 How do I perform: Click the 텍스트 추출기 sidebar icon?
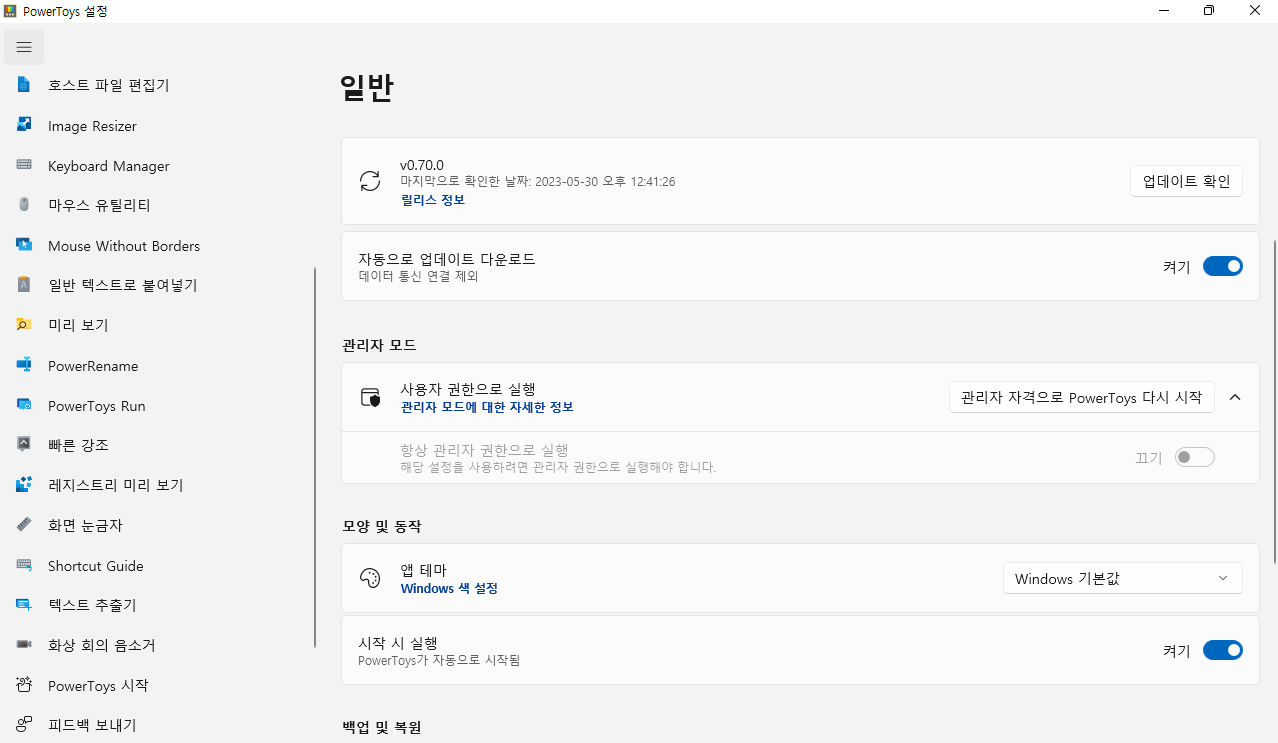[24, 605]
